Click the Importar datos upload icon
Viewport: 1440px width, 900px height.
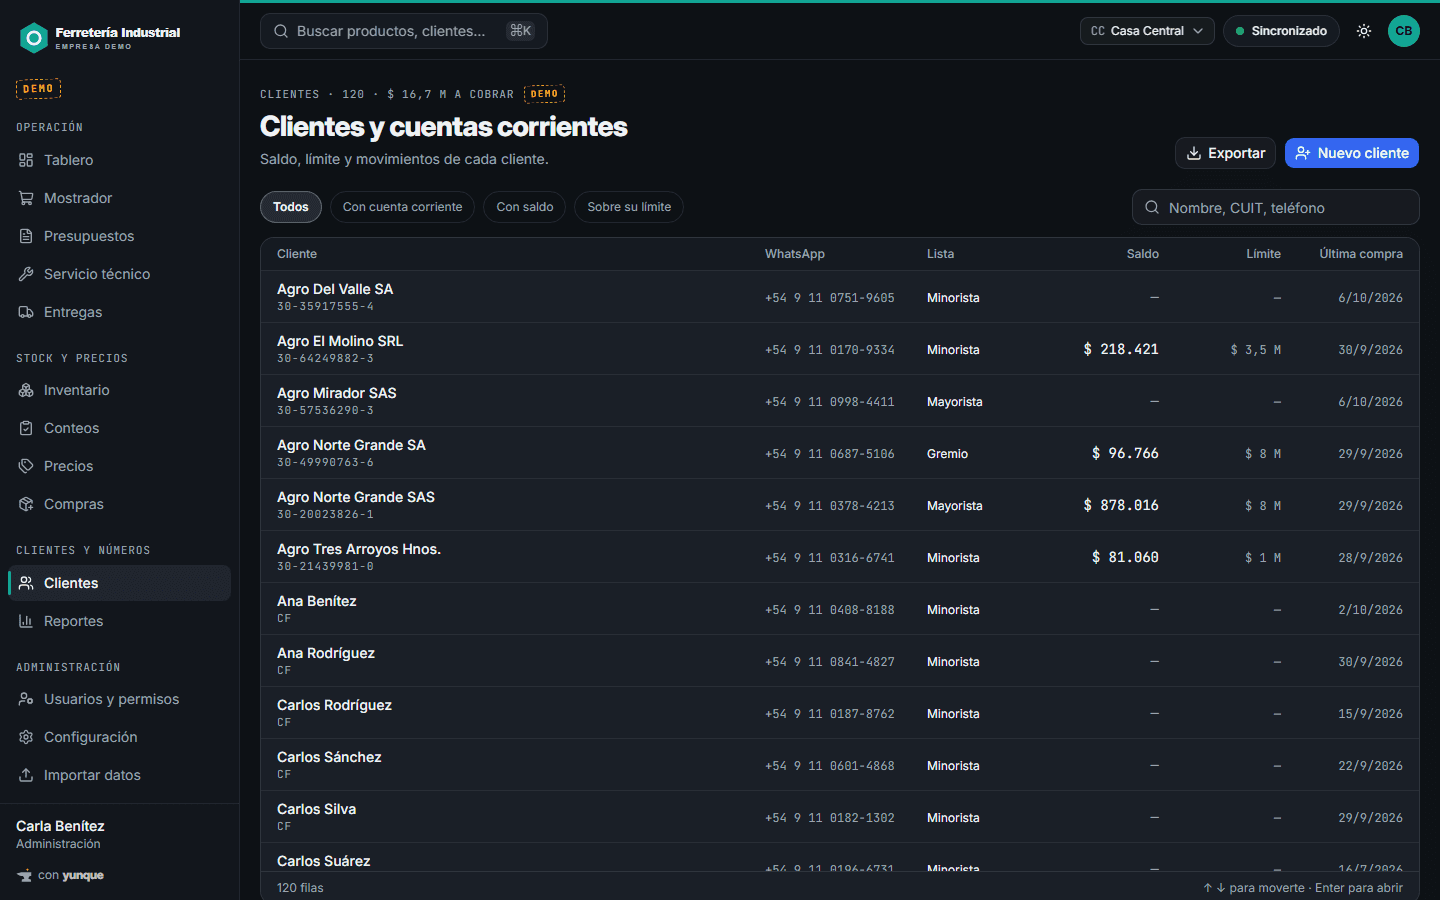26,775
